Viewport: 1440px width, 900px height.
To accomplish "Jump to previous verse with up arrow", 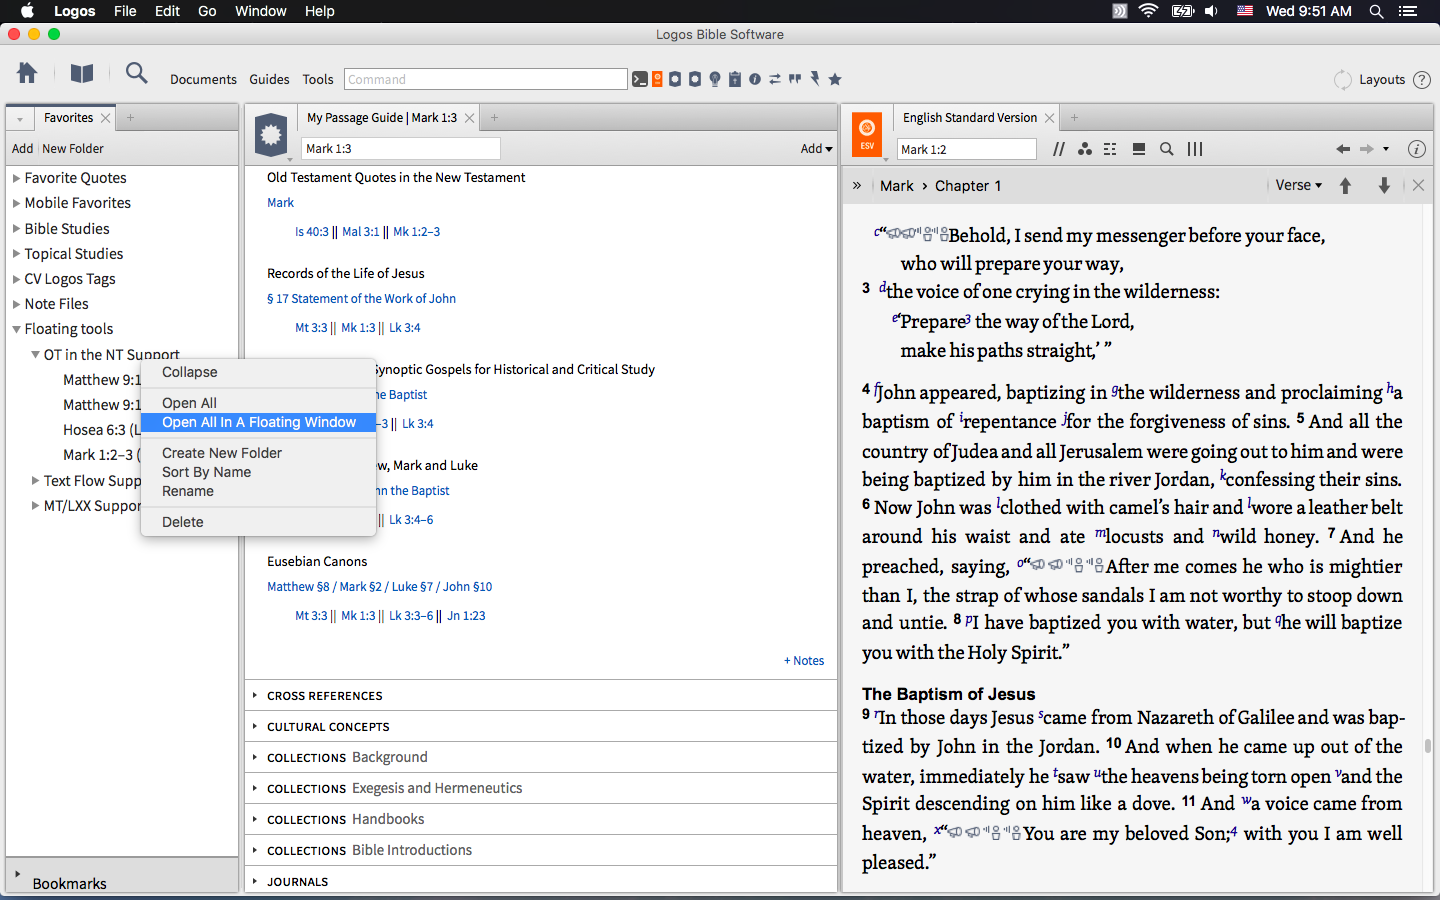I will pos(1346,185).
